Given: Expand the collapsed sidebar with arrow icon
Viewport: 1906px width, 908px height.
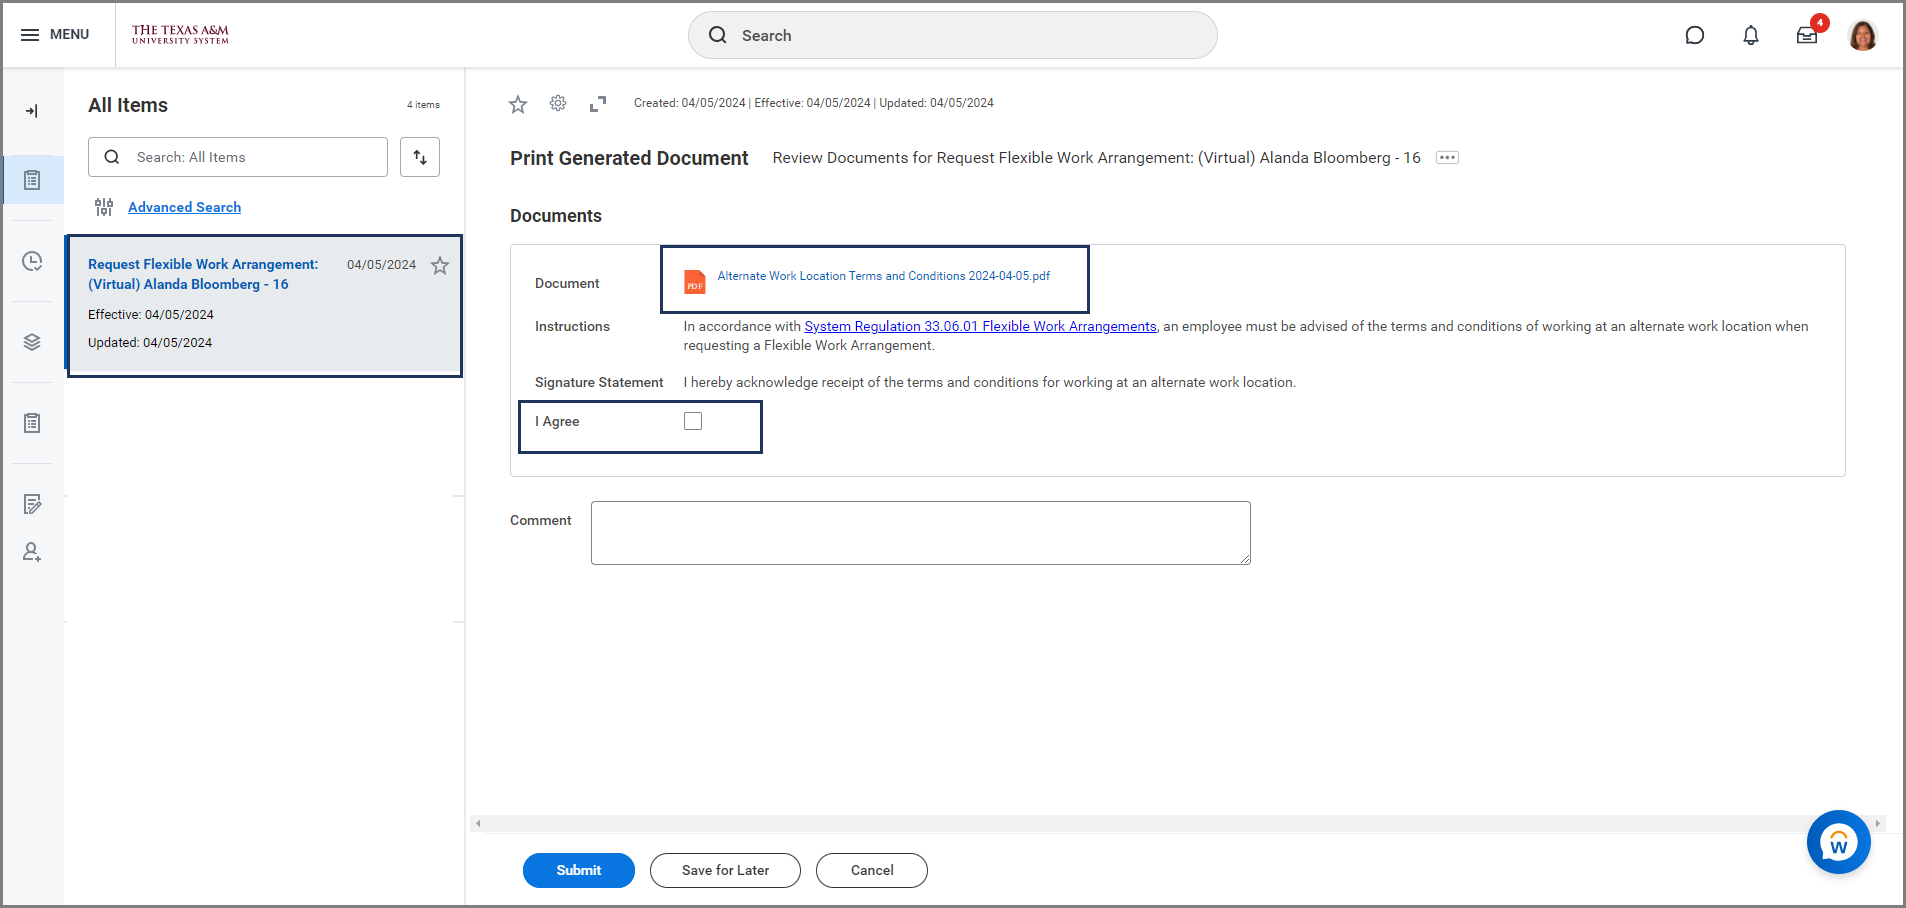Looking at the screenshot, I should 32,111.
